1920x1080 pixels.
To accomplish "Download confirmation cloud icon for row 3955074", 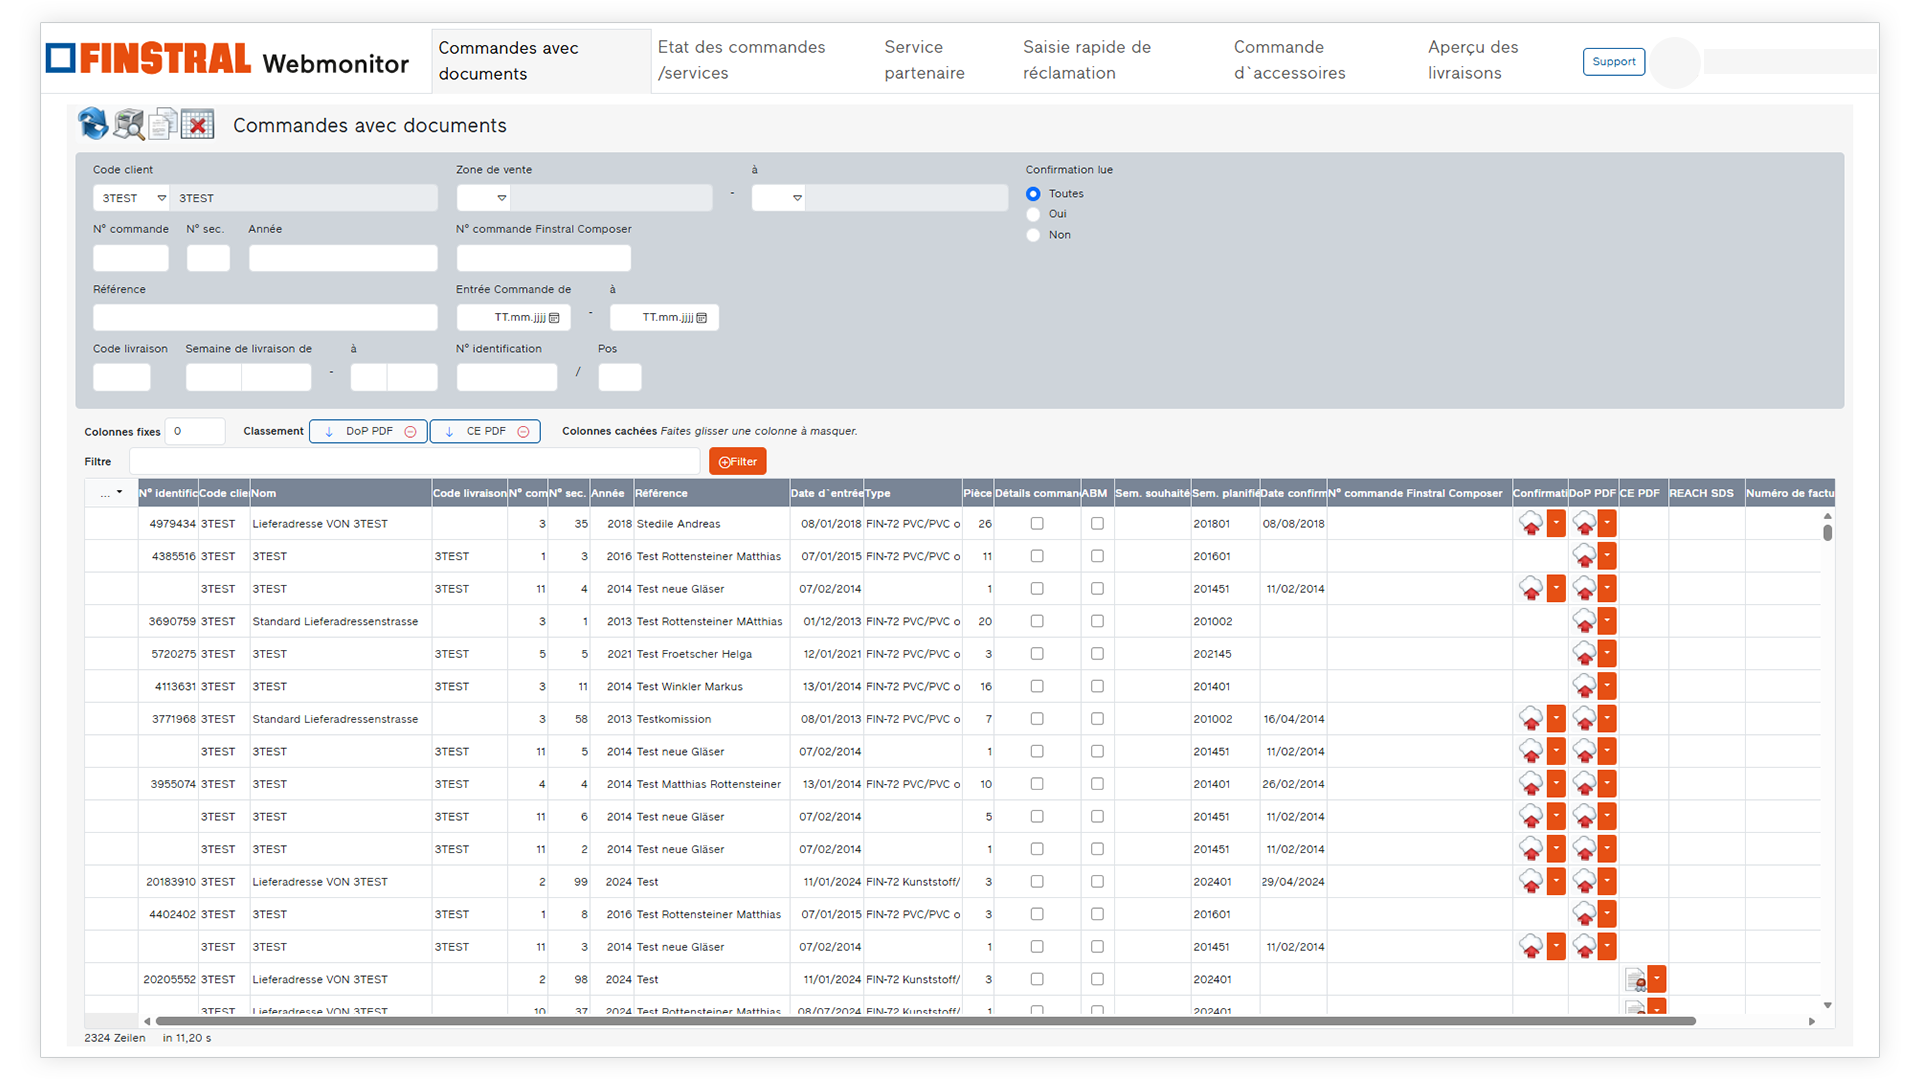I will [x=1531, y=784].
